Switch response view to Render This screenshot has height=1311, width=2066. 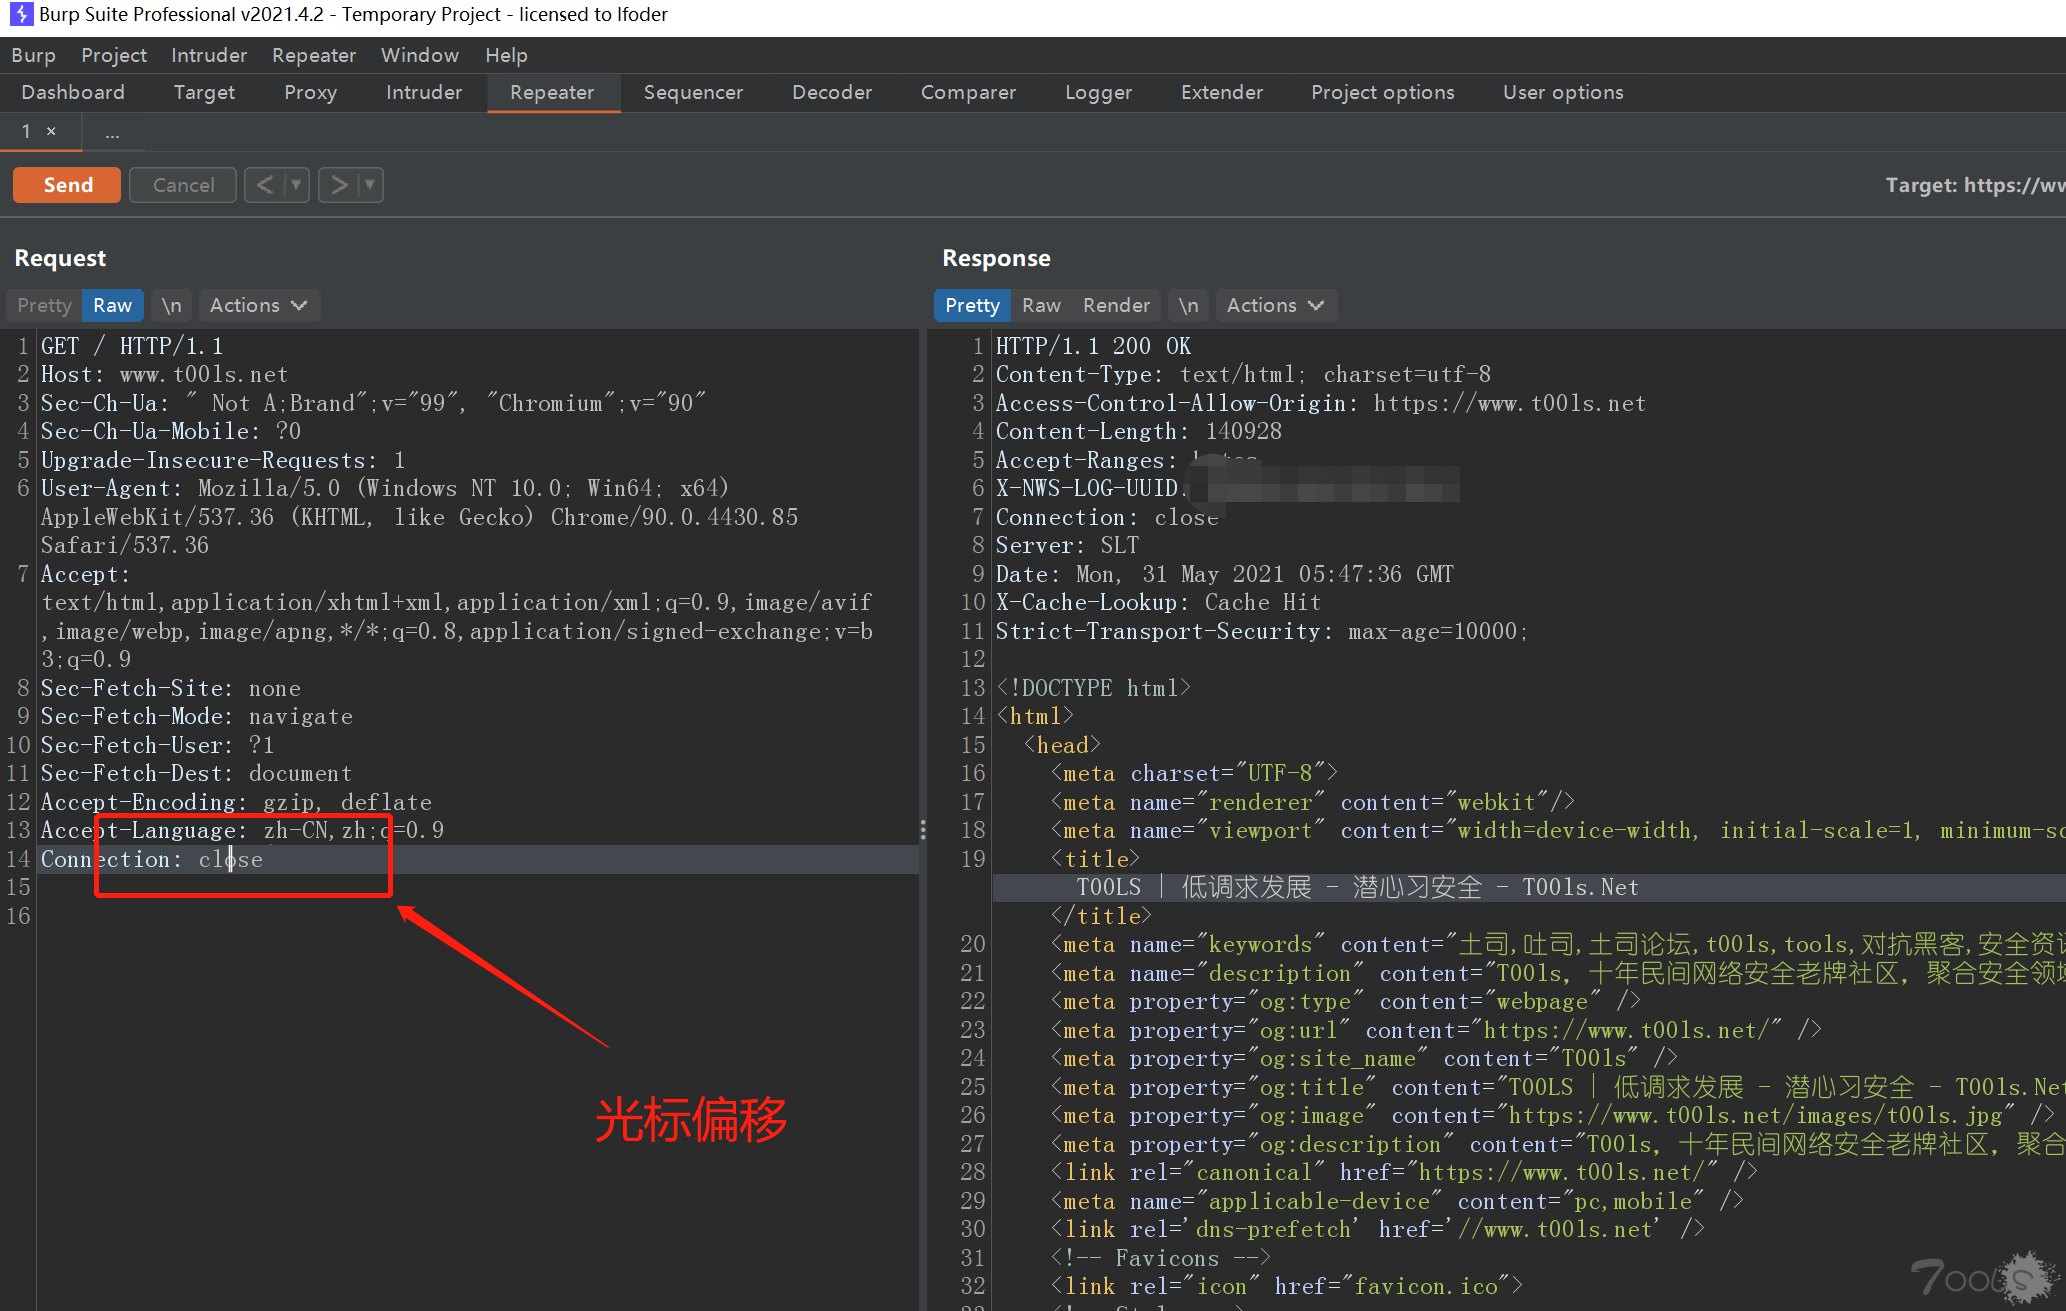1116,305
